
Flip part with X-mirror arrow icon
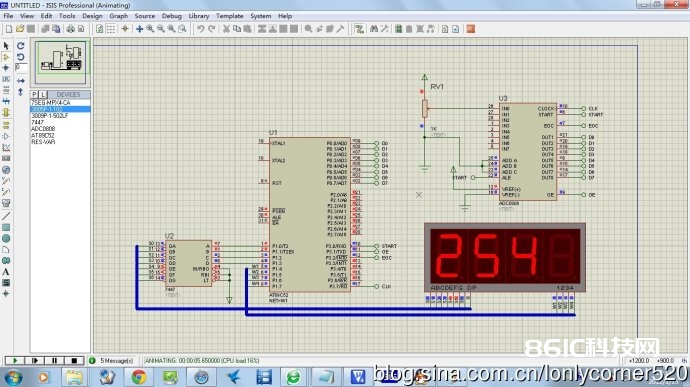21,81
